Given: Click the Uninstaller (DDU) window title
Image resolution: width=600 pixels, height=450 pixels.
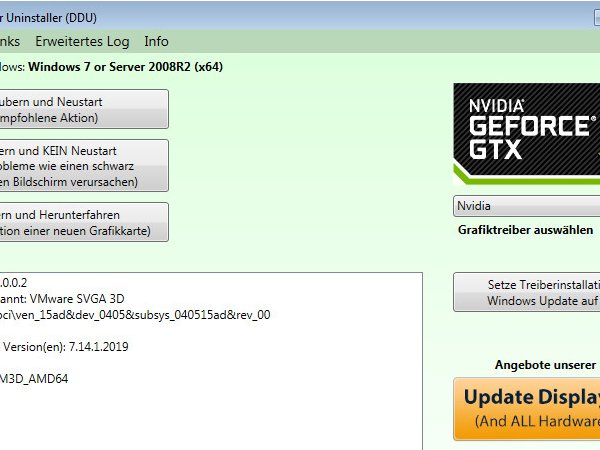Looking at the screenshot, I should (x=48, y=18).
